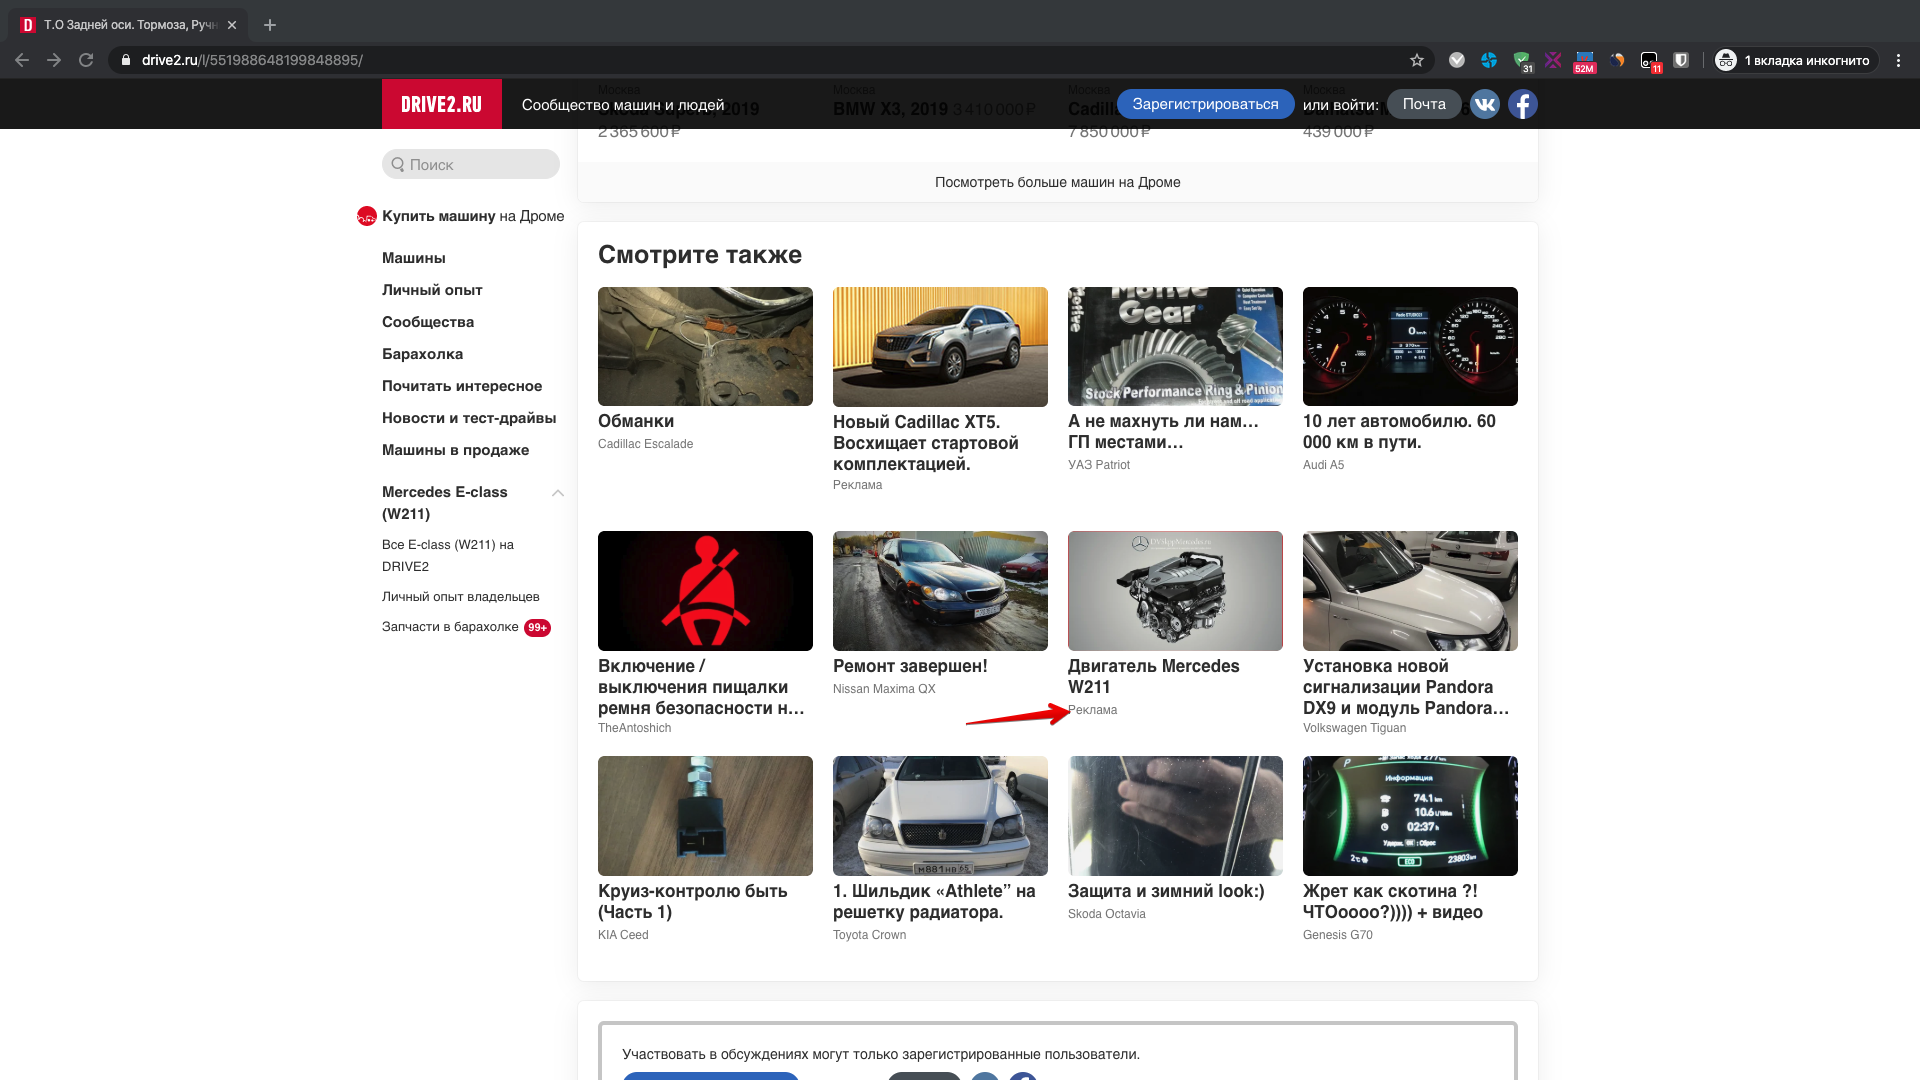Click the red car icon near Купить машину
This screenshot has width=1920, height=1080.
click(366, 216)
